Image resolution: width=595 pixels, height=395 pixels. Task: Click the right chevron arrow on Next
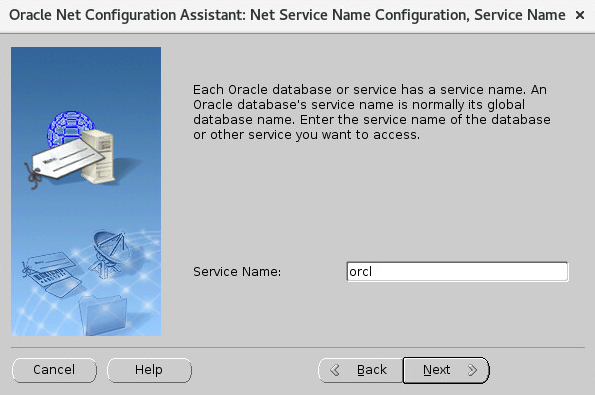tap(472, 370)
